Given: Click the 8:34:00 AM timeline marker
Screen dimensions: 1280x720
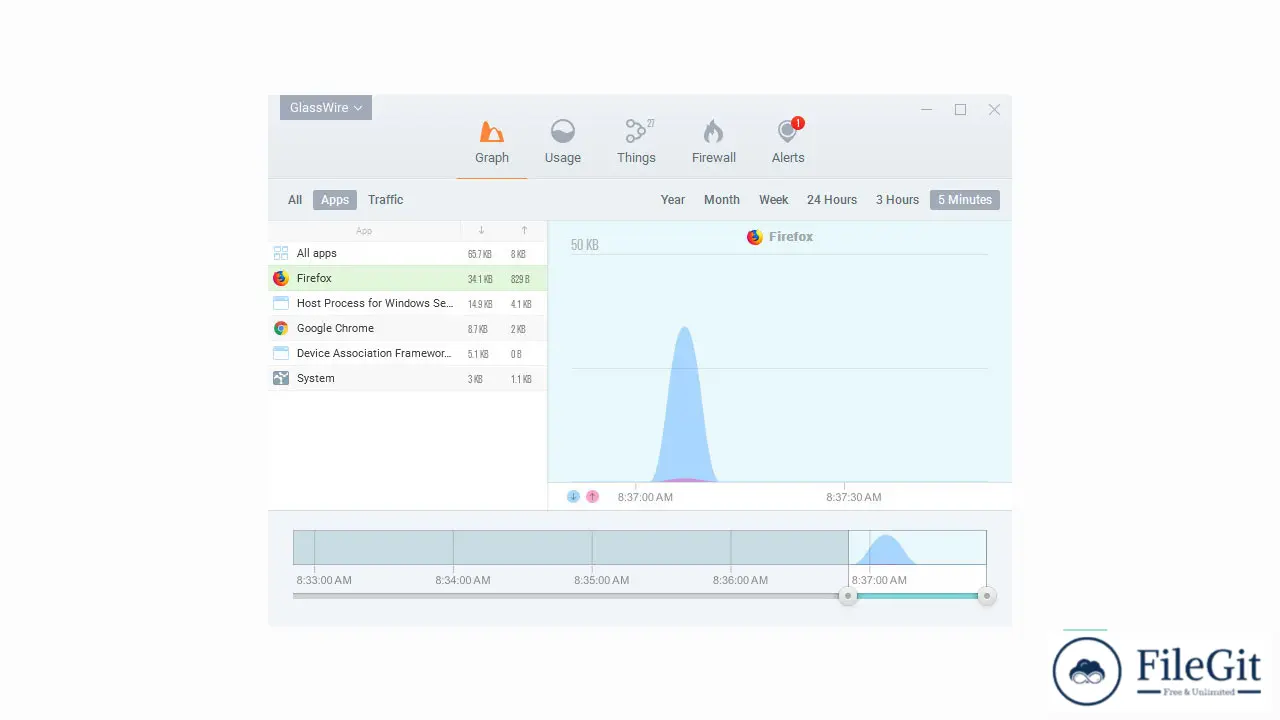Looking at the screenshot, I should click(463, 580).
